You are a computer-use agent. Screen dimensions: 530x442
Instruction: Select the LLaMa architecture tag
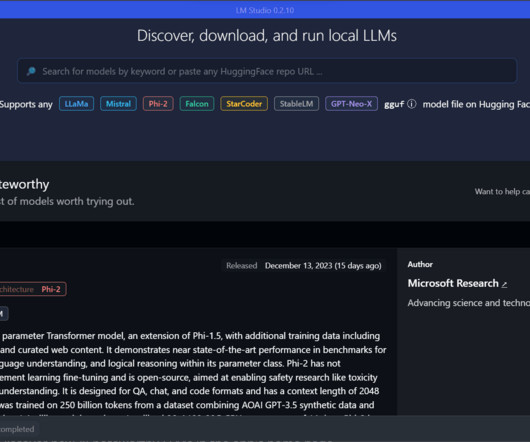[76, 104]
